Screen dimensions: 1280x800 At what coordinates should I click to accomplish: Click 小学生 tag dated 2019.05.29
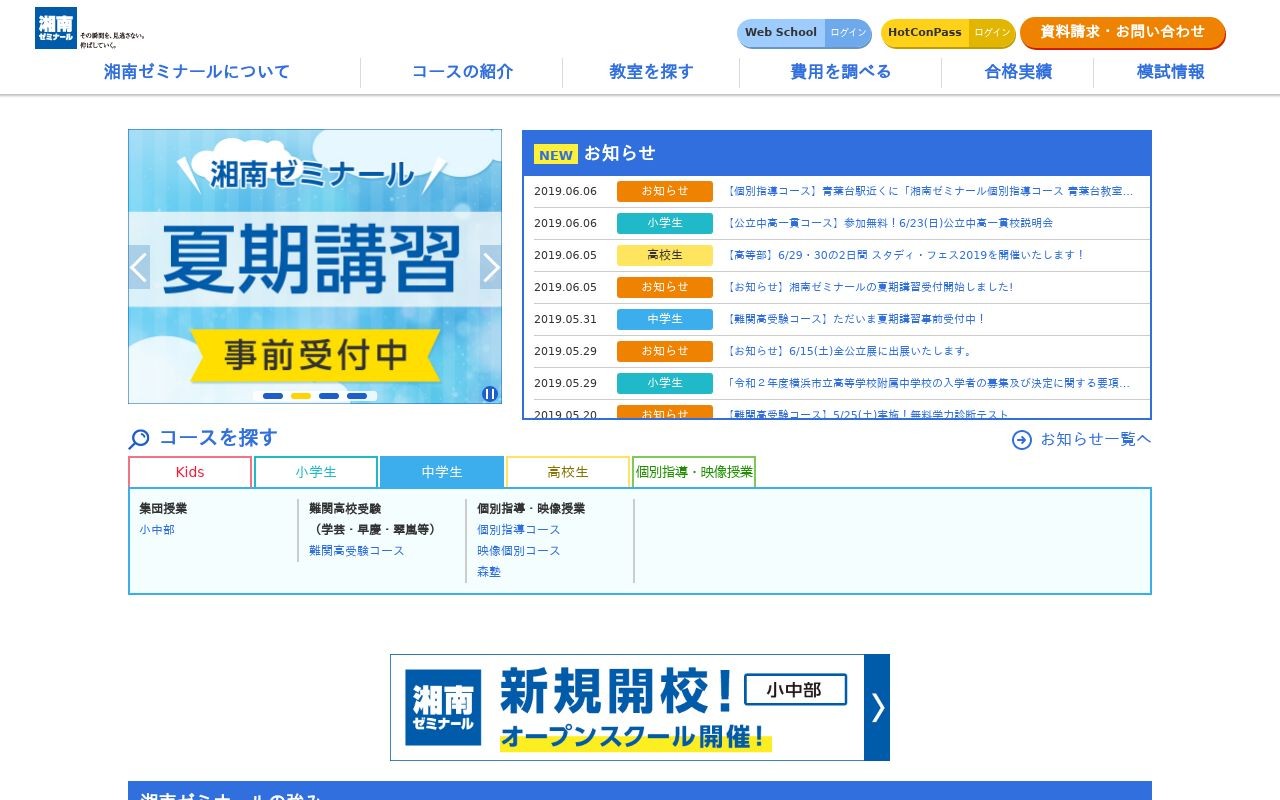[x=665, y=383]
